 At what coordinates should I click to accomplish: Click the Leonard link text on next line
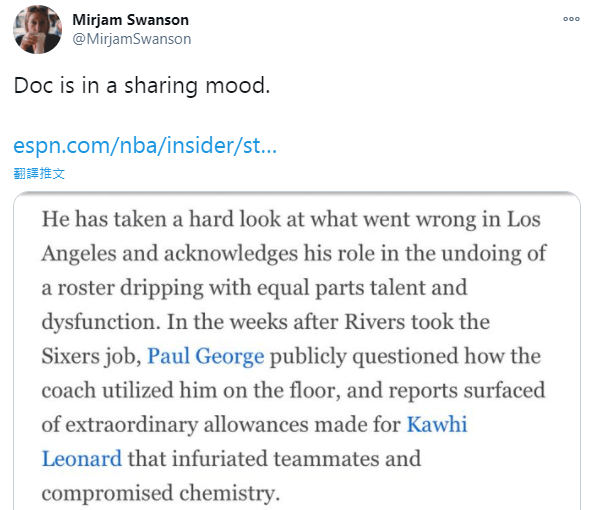82,459
